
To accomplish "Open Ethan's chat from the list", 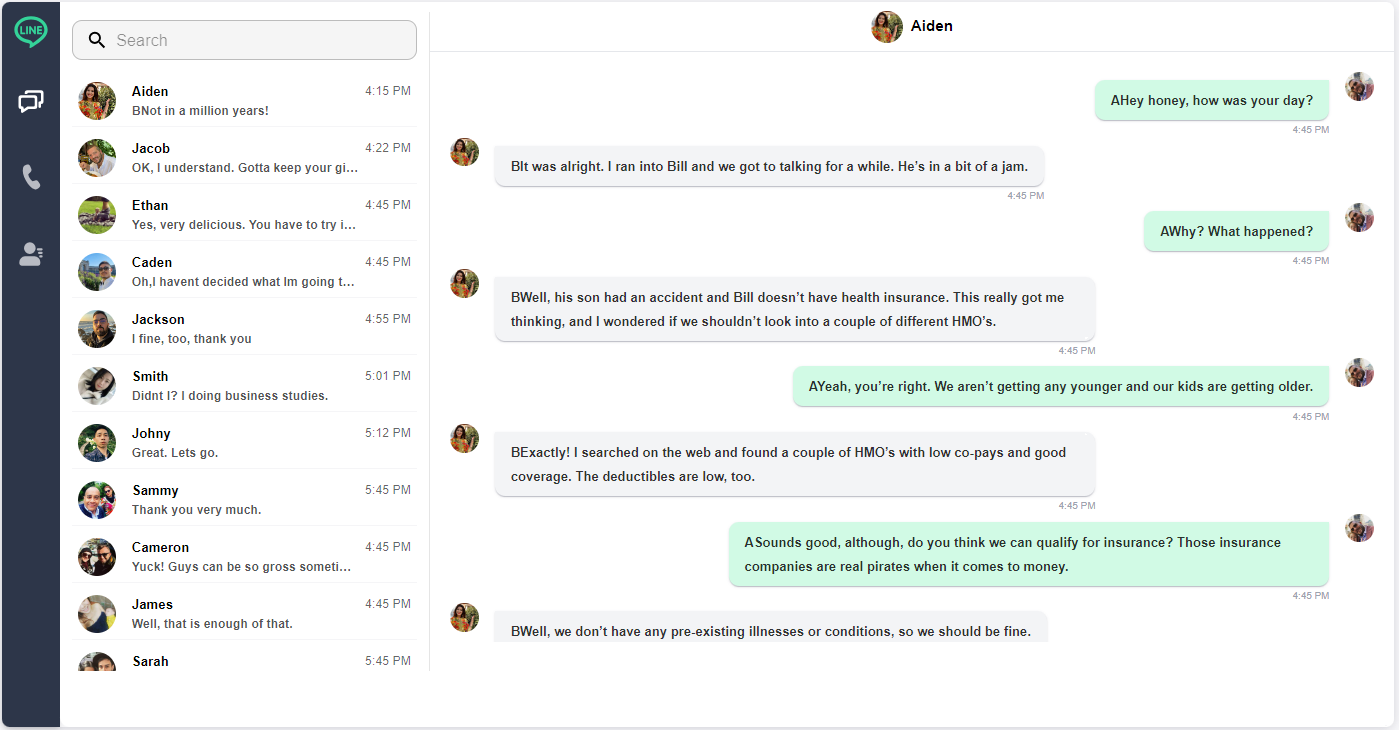I will pyautogui.click(x=244, y=214).
